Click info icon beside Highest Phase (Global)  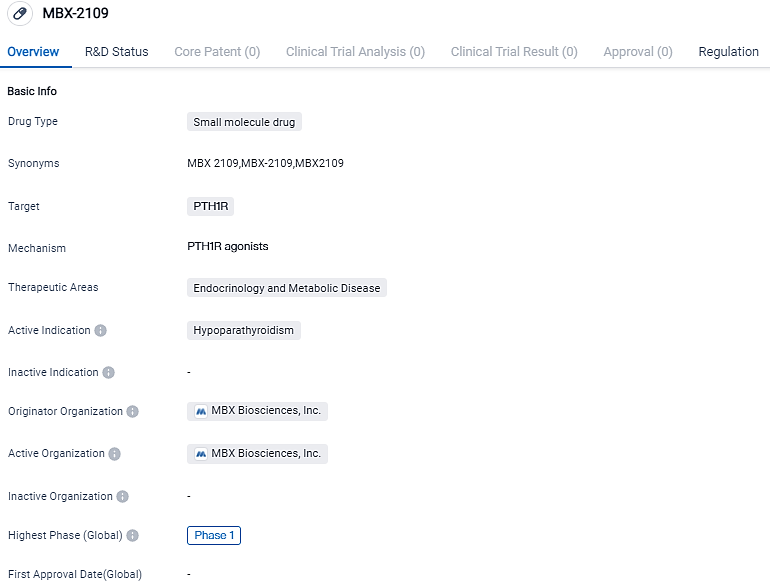(133, 536)
